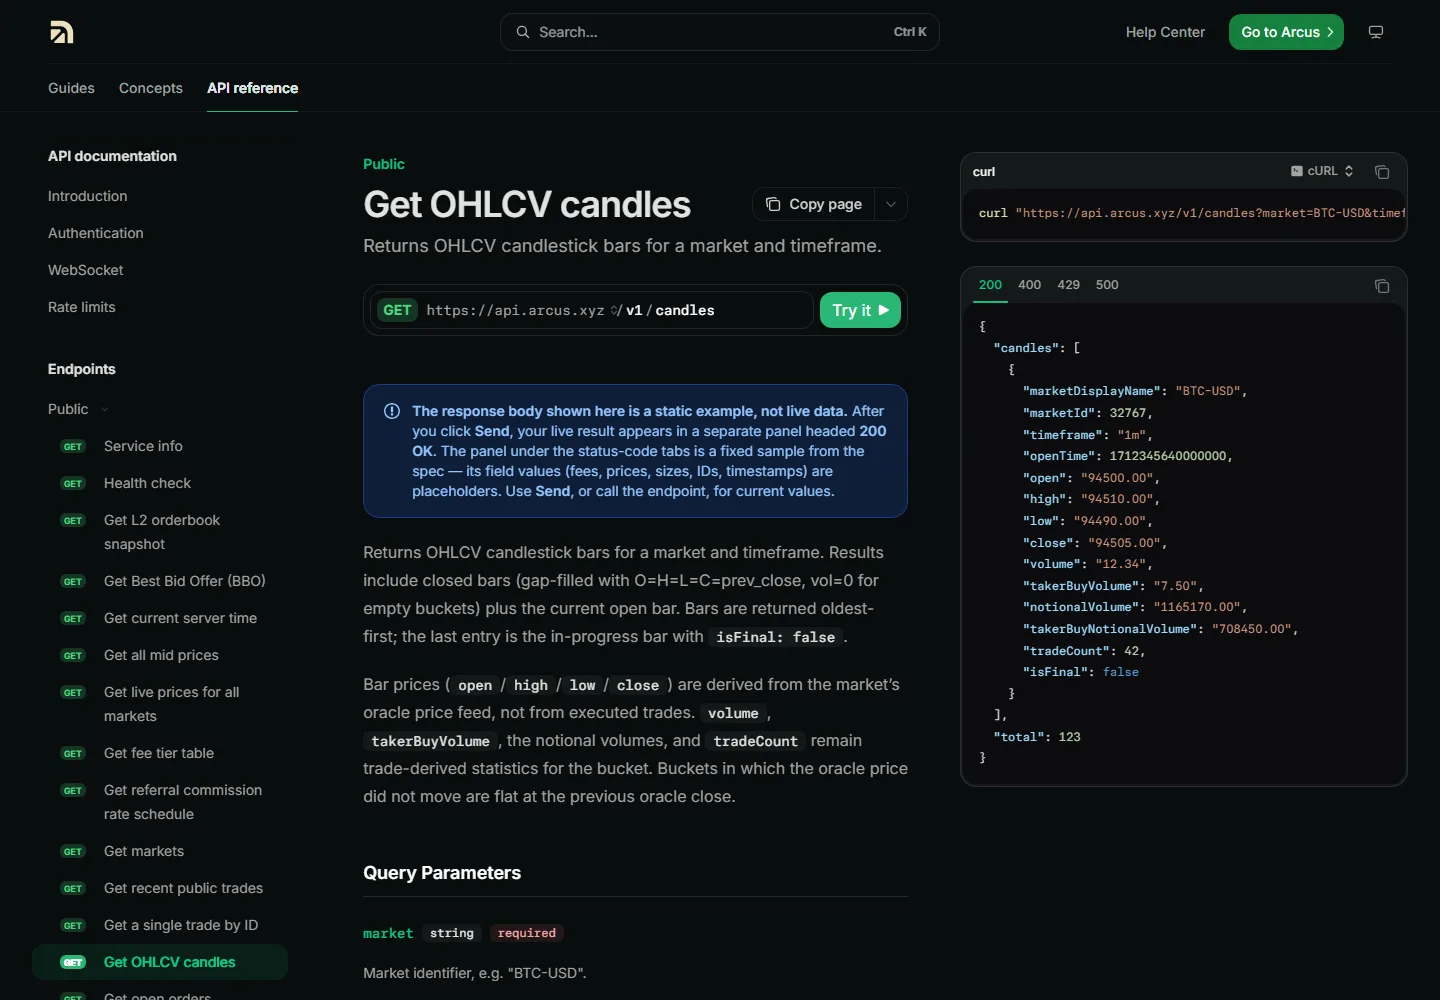Show the 429 response example

(x=1068, y=285)
